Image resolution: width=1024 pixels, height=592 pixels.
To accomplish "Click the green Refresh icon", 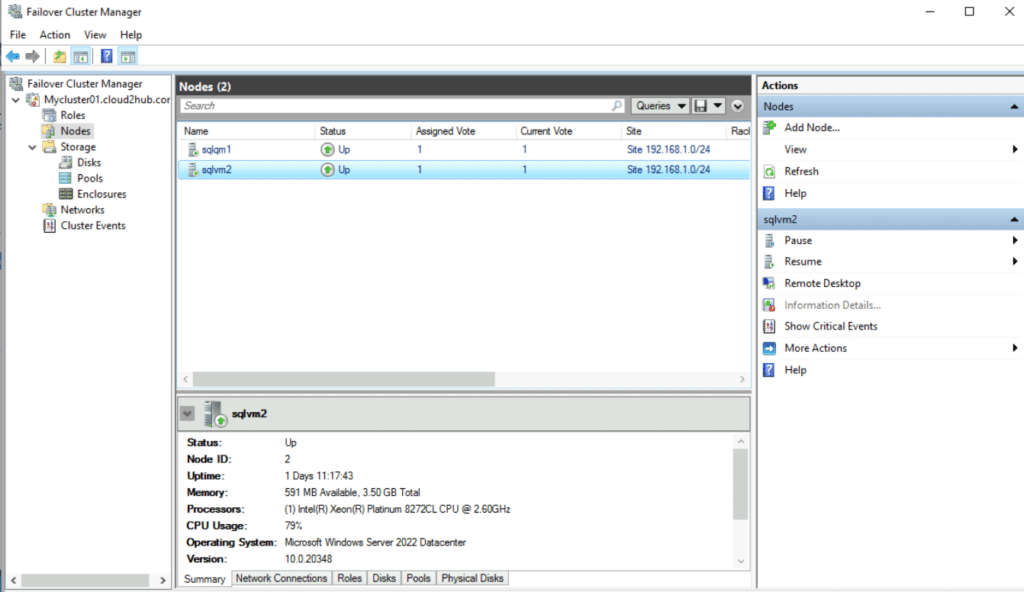I will tap(769, 171).
